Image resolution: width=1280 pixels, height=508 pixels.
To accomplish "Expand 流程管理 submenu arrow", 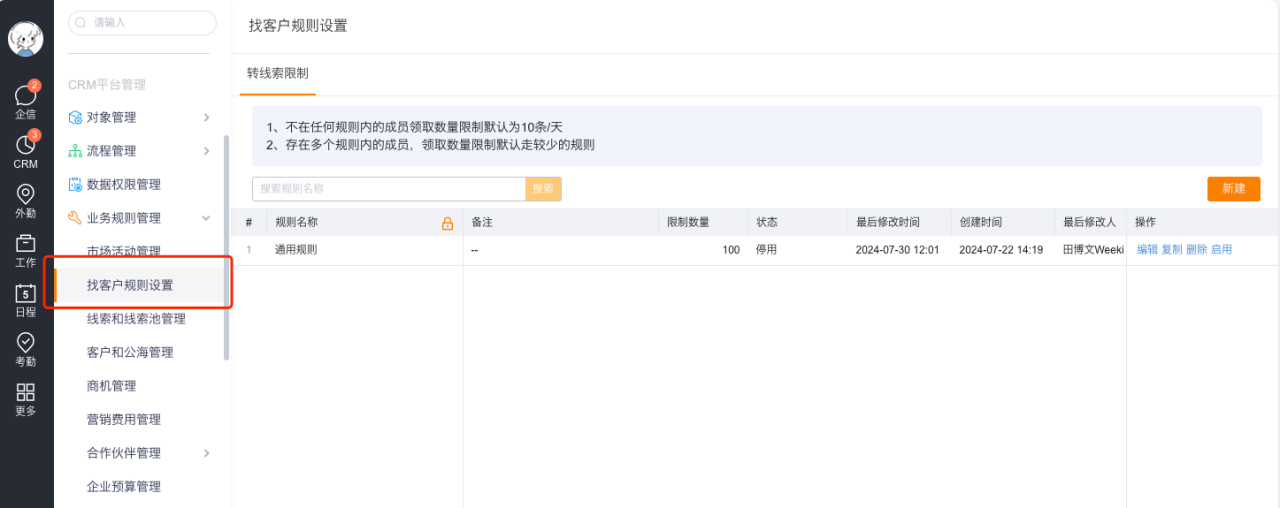I will pyautogui.click(x=206, y=151).
